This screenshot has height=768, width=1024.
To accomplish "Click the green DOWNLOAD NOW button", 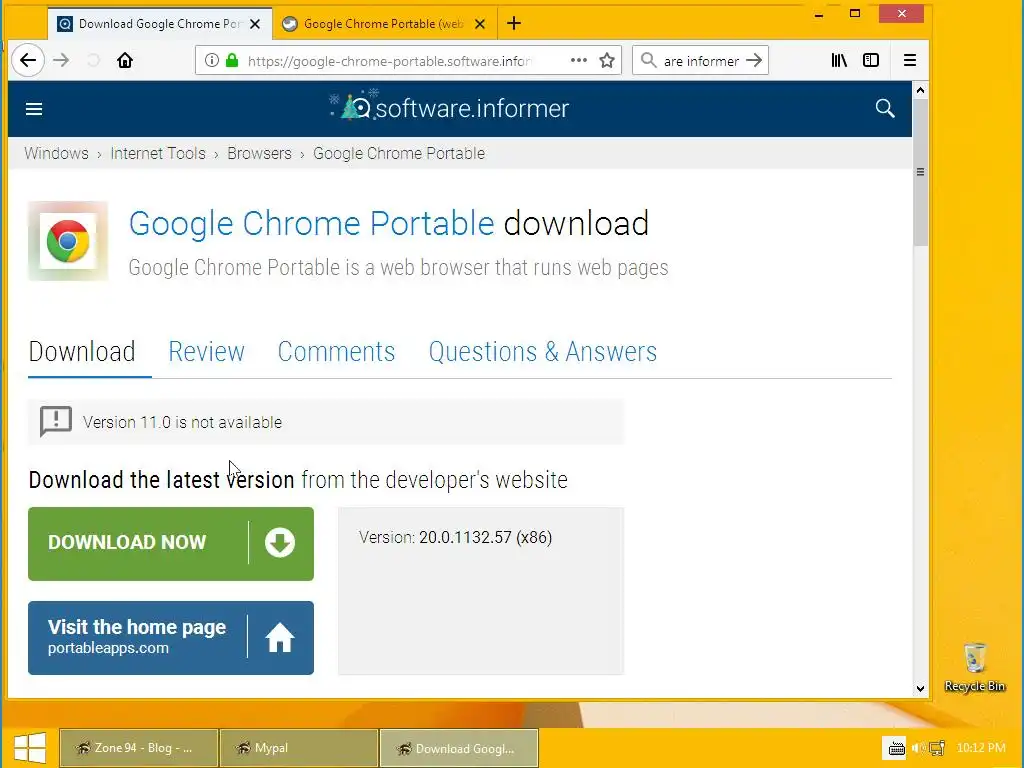I will click(171, 543).
